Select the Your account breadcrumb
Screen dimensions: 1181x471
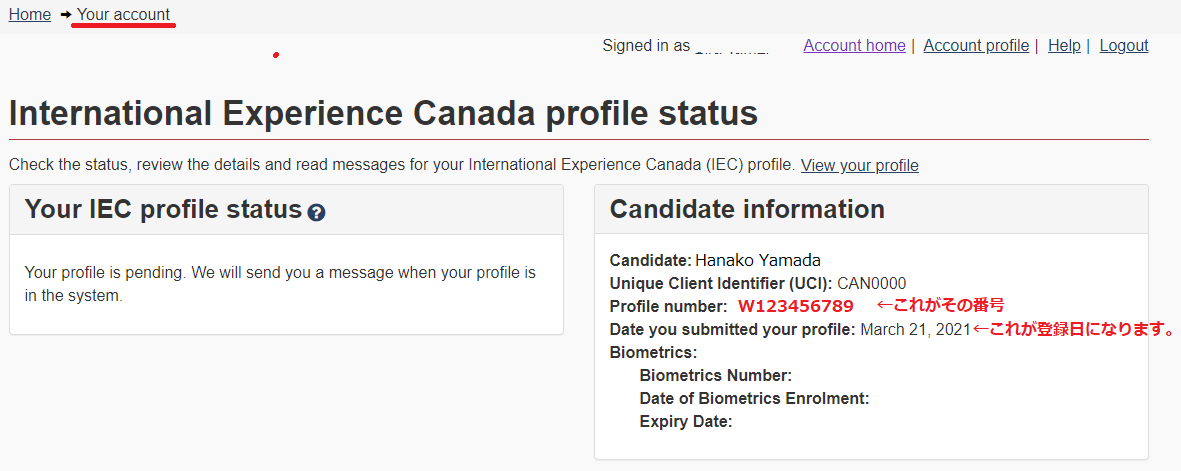[x=124, y=14]
